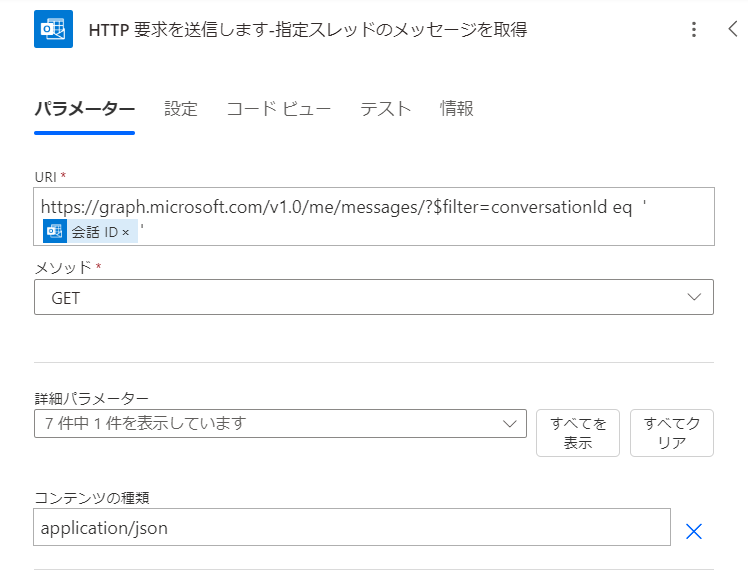748x585 pixels.
Task: Click the action title HTTP 要求を送信します
Action: click(x=308, y=30)
